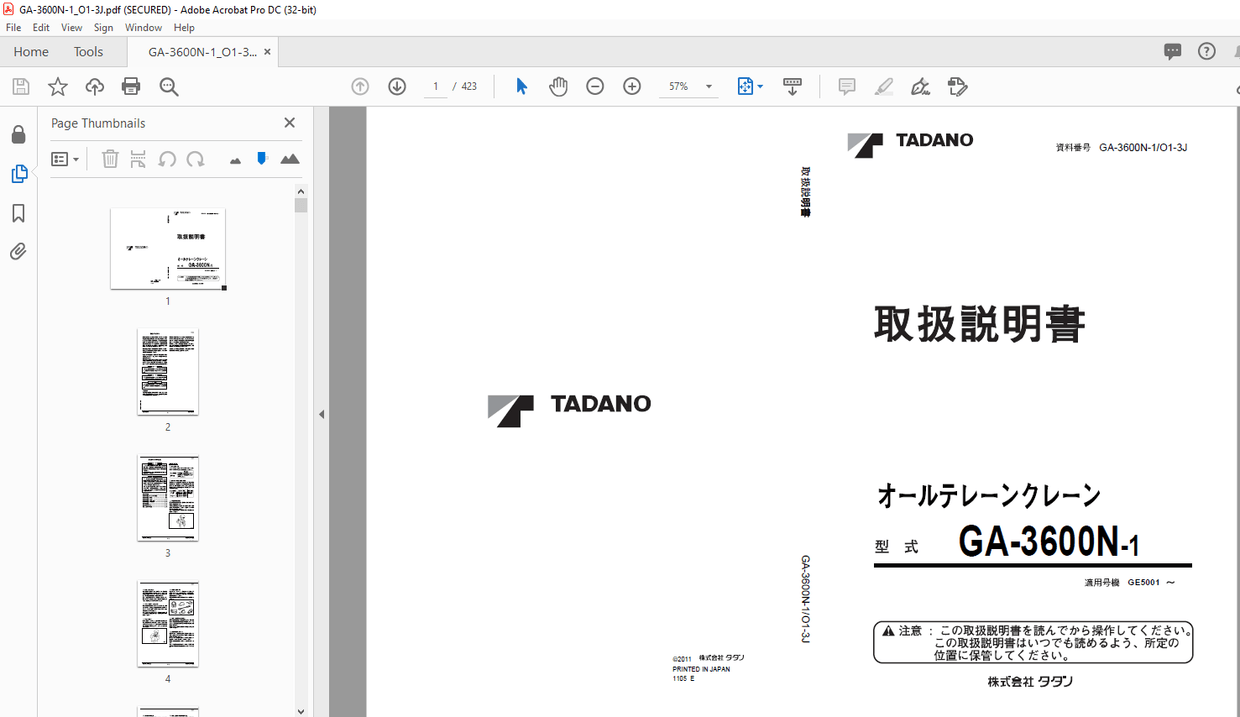Select page 3 thumbnail
The image size is (1240, 717).
click(167, 497)
